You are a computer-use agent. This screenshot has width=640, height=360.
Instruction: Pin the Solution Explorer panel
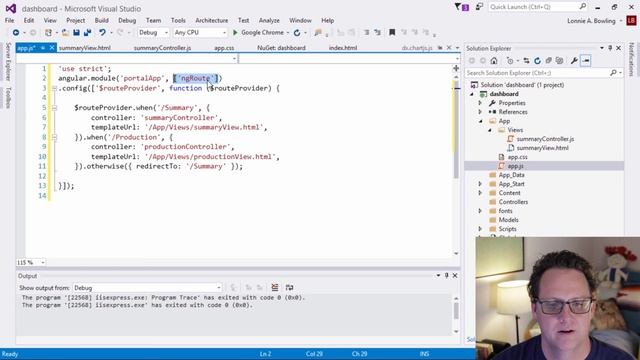coord(610,48)
